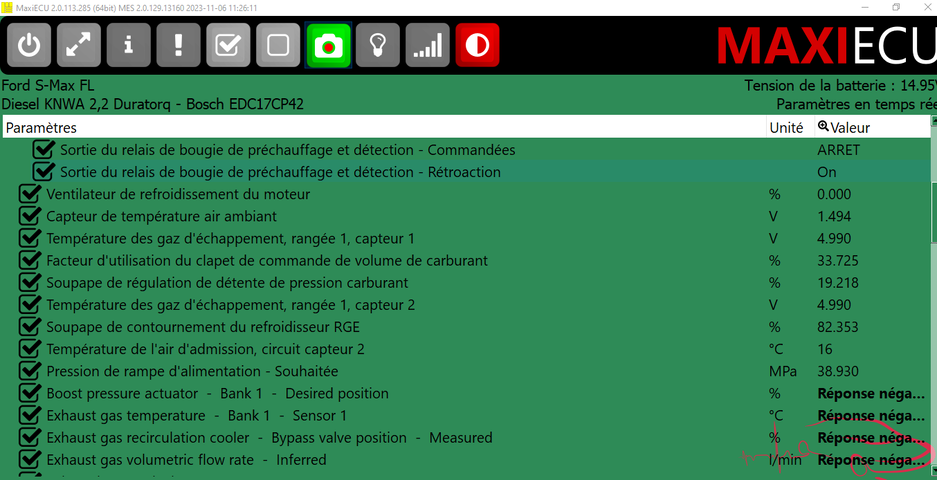Click the checked-box select all icon
Image resolution: width=937 pixels, height=480 pixels.
228,45
